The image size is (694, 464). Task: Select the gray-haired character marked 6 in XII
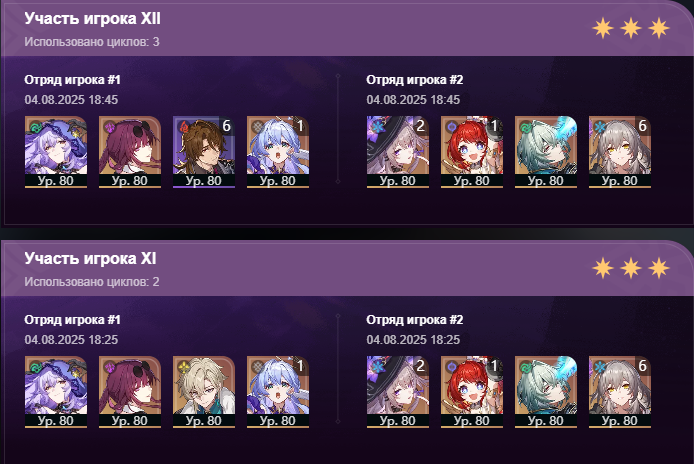pyautogui.click(x=620, y=152)
